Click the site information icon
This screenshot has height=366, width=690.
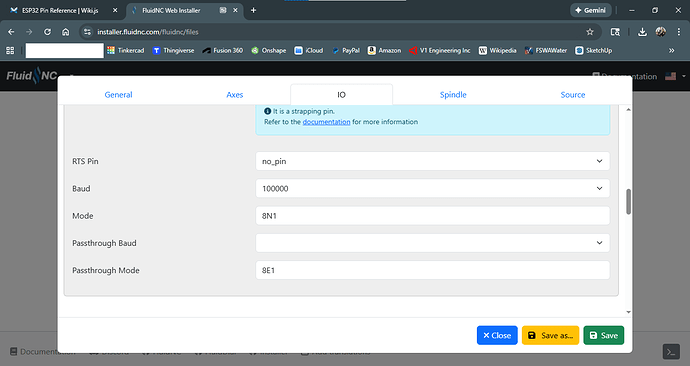coord(87,32)
